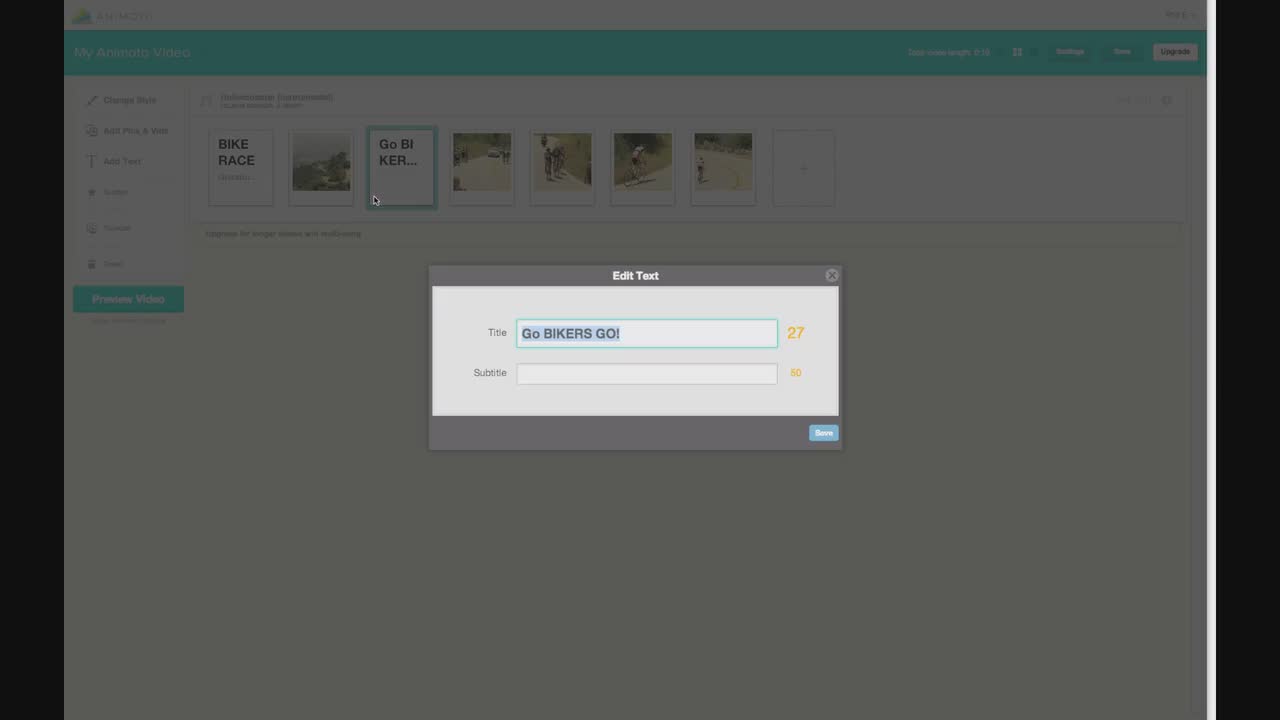The width and height of the screenshot is (1280, 720).
Task: Select the landscape coast photo thumbnail
Action: pyautogui.click(x=321, y=168)
